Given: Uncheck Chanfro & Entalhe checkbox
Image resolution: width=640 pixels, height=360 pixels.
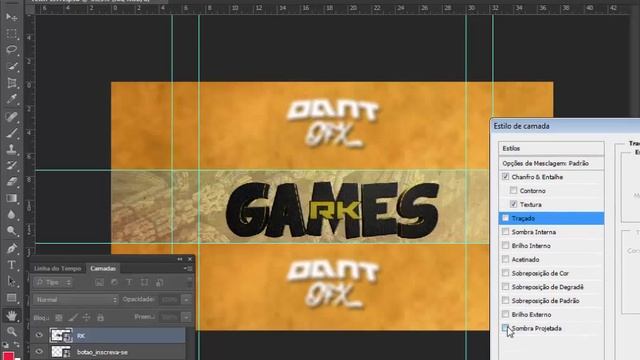Looking at the screenshot, I should pos(505,177).
